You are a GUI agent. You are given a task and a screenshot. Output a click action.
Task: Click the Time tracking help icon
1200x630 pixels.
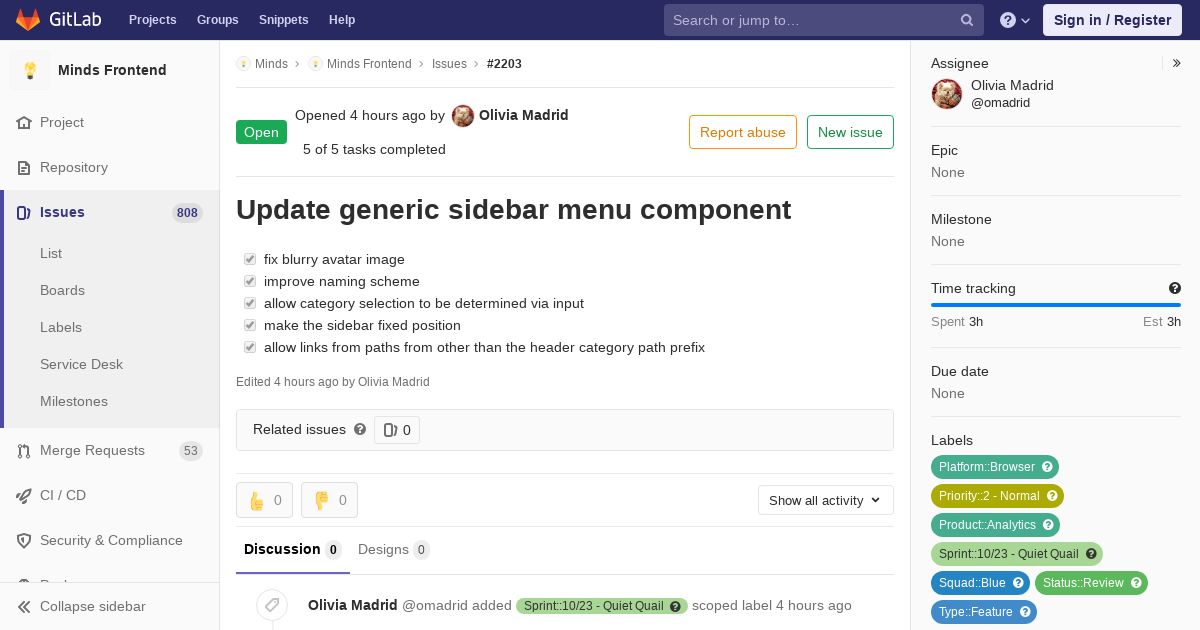[1175, 288]
